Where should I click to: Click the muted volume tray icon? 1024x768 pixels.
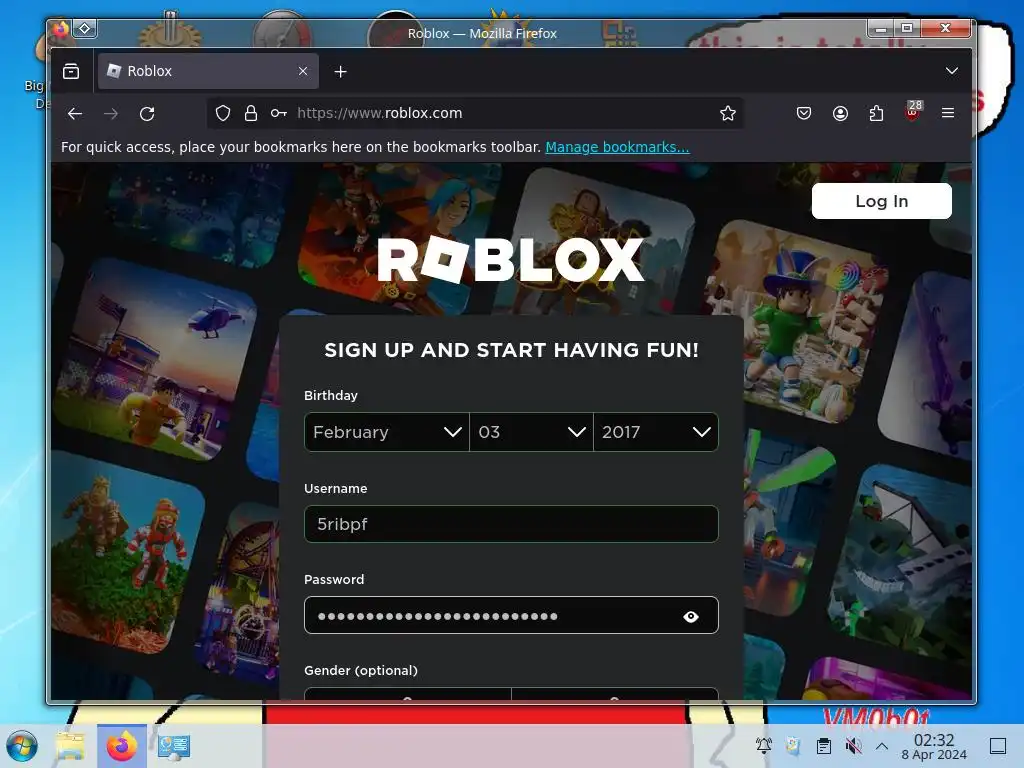[853, 745]
